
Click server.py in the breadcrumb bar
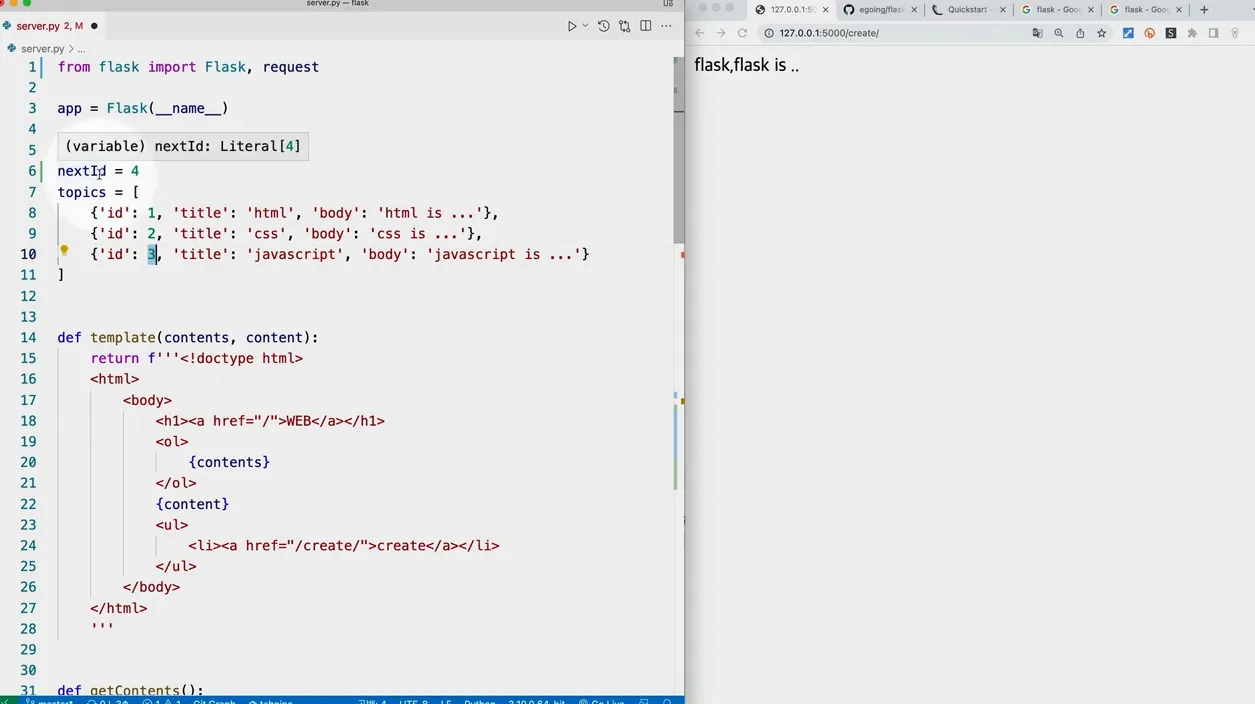coord(42,48)
